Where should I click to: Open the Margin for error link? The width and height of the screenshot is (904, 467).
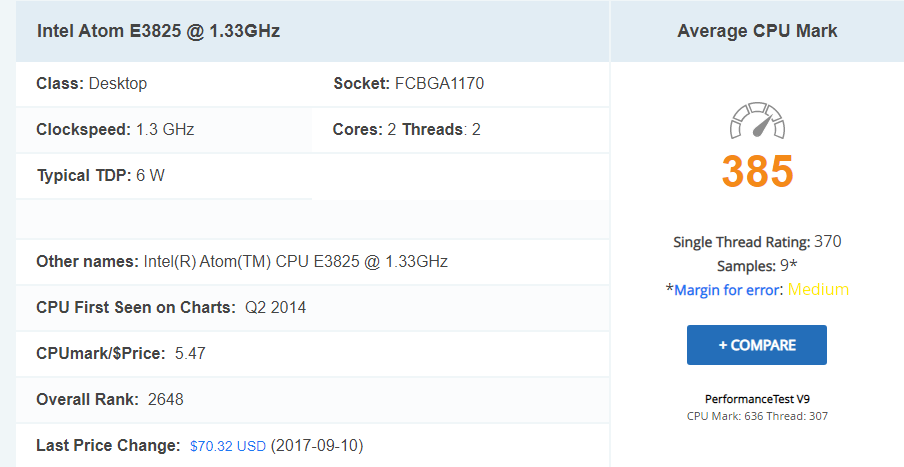point(726,289)
